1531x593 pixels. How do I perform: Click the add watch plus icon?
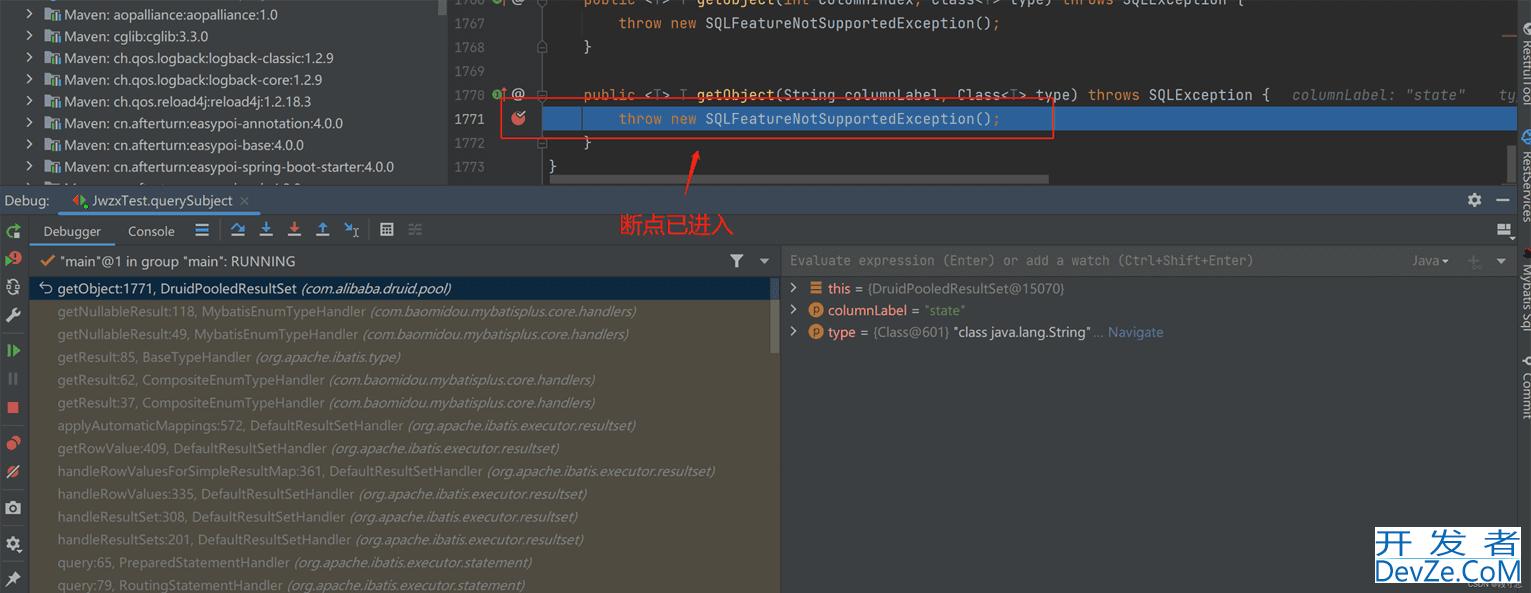[1474, 261]
